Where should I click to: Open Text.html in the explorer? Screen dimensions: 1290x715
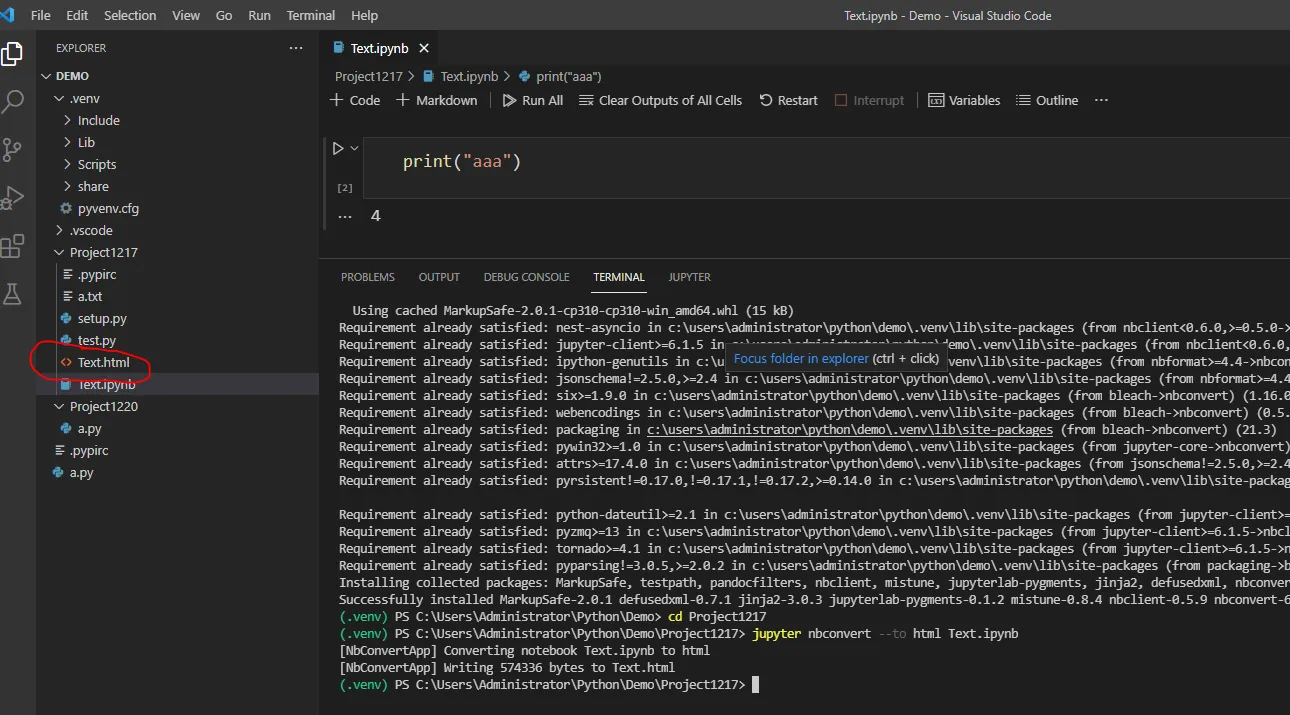click(103, 362)
